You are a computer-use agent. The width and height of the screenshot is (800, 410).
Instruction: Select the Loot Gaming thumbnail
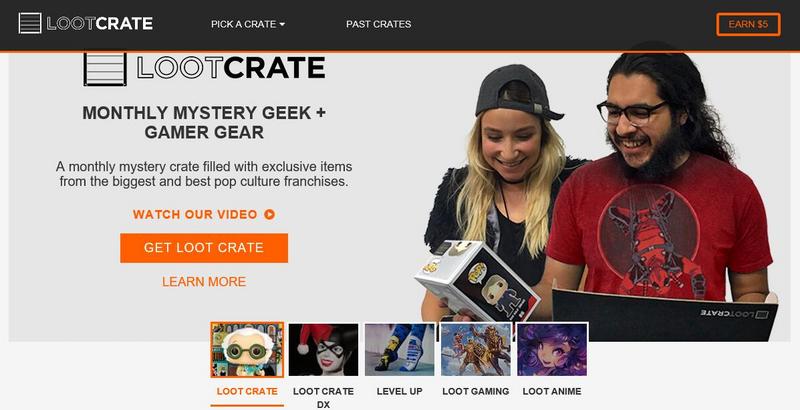476,350
